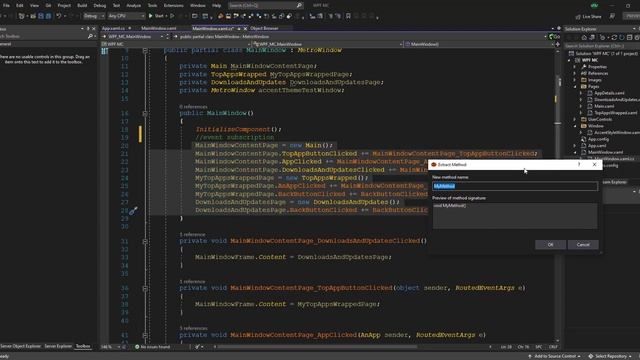Close the Extract Method dialog

point(594,164)
